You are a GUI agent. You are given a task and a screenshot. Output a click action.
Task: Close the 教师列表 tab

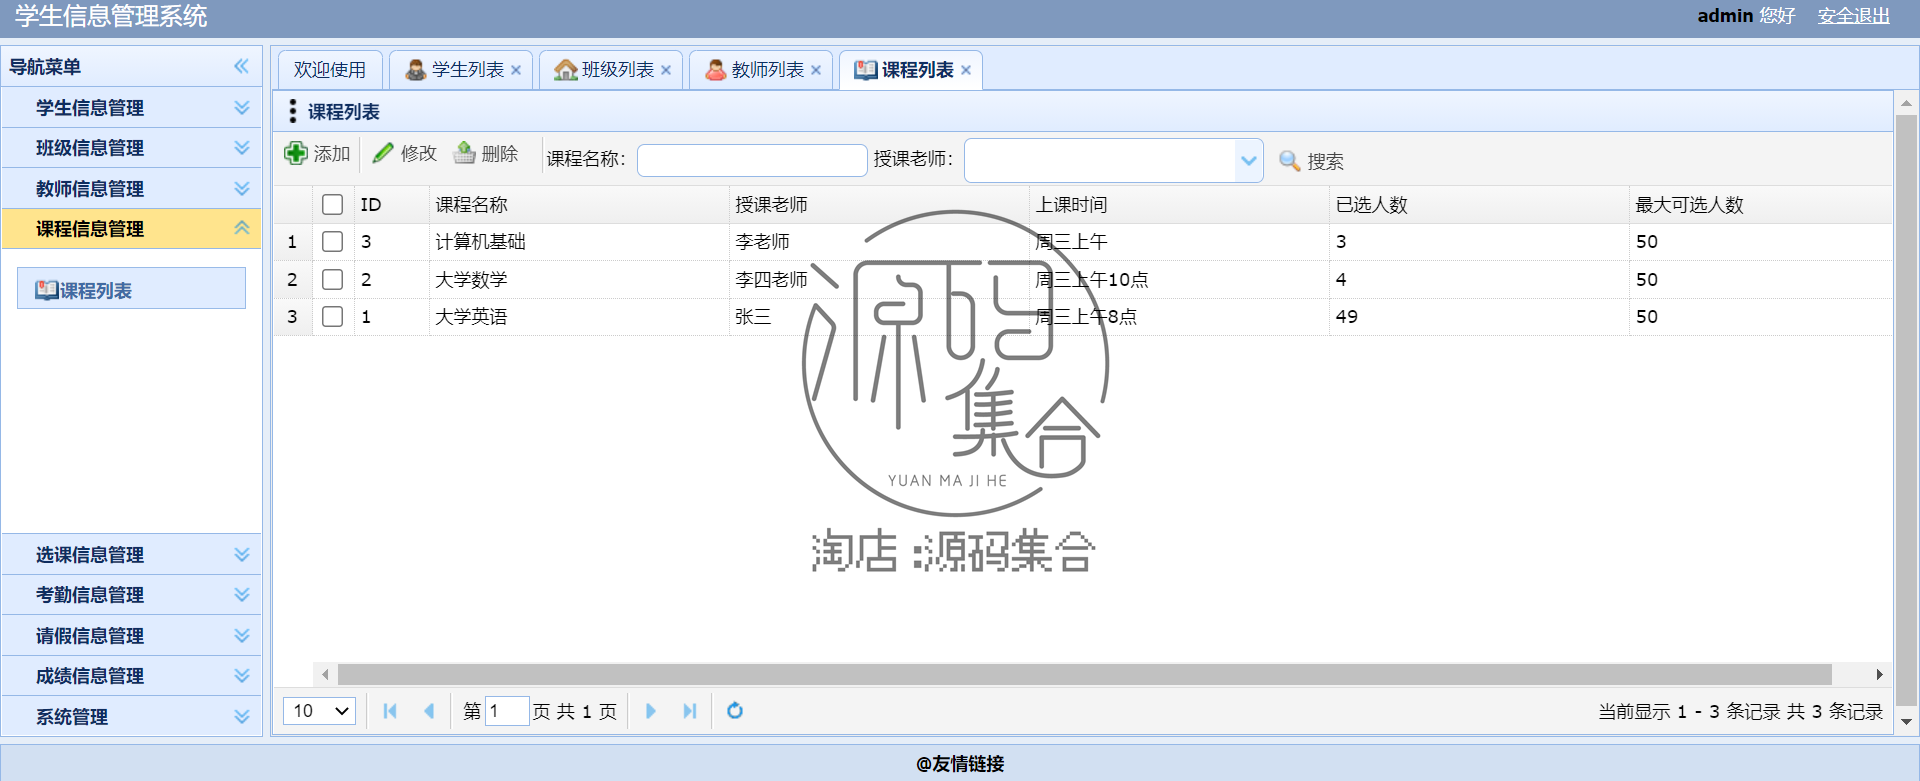coord(816,70)
